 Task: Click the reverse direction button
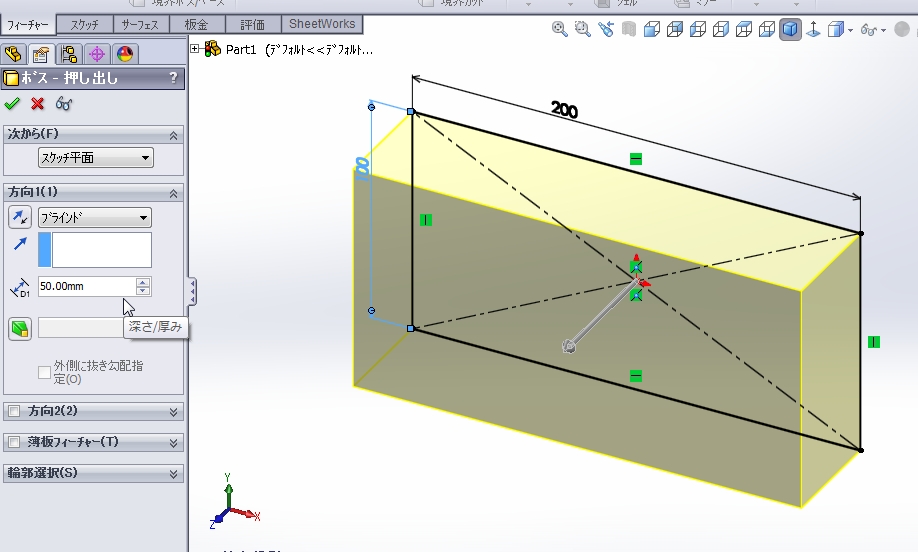(x=19, y=217)
